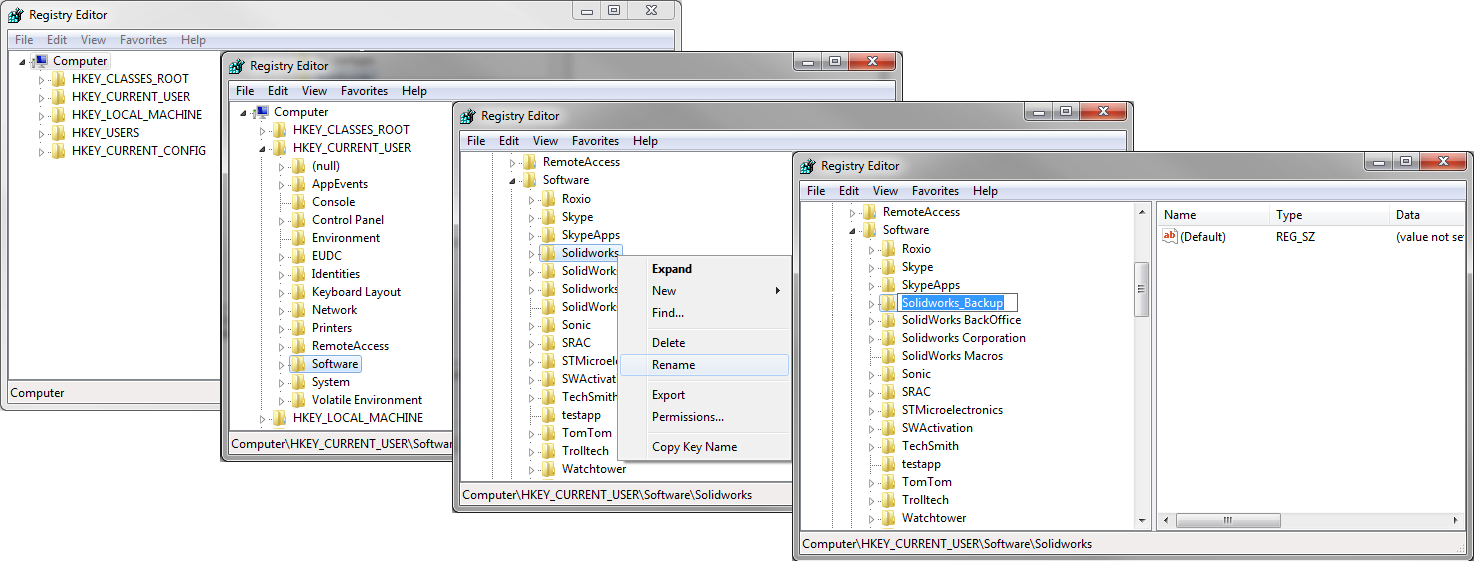This screenshot has height=561, width=1475.
Task: Click the Solidworks_Backup rename text field
Action: click(958, 303)
